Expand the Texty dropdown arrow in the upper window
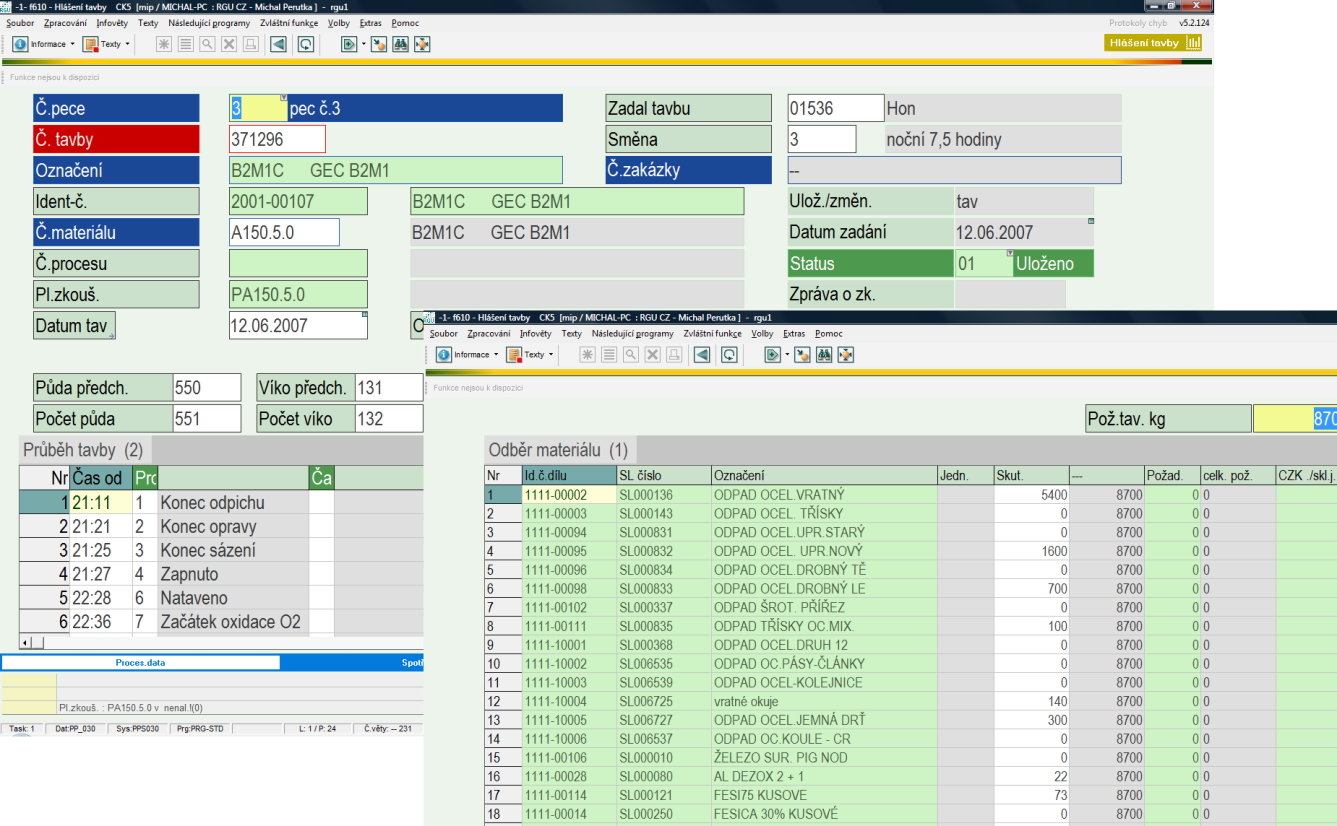 tap(127, 44)
